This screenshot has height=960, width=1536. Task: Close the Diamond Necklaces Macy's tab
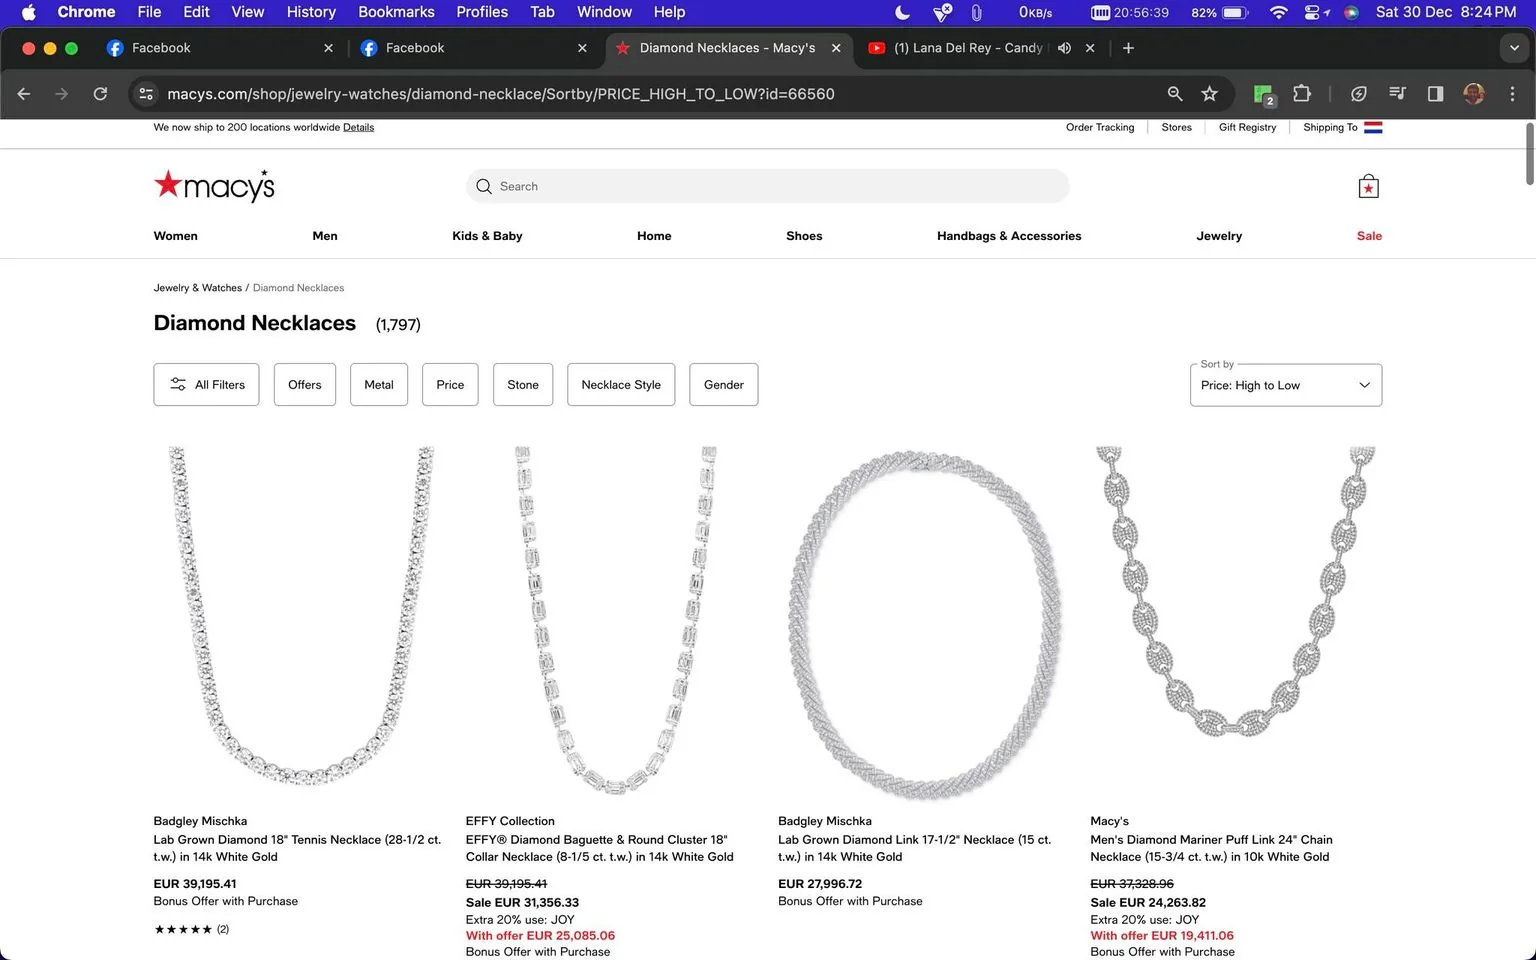point(836,48)
